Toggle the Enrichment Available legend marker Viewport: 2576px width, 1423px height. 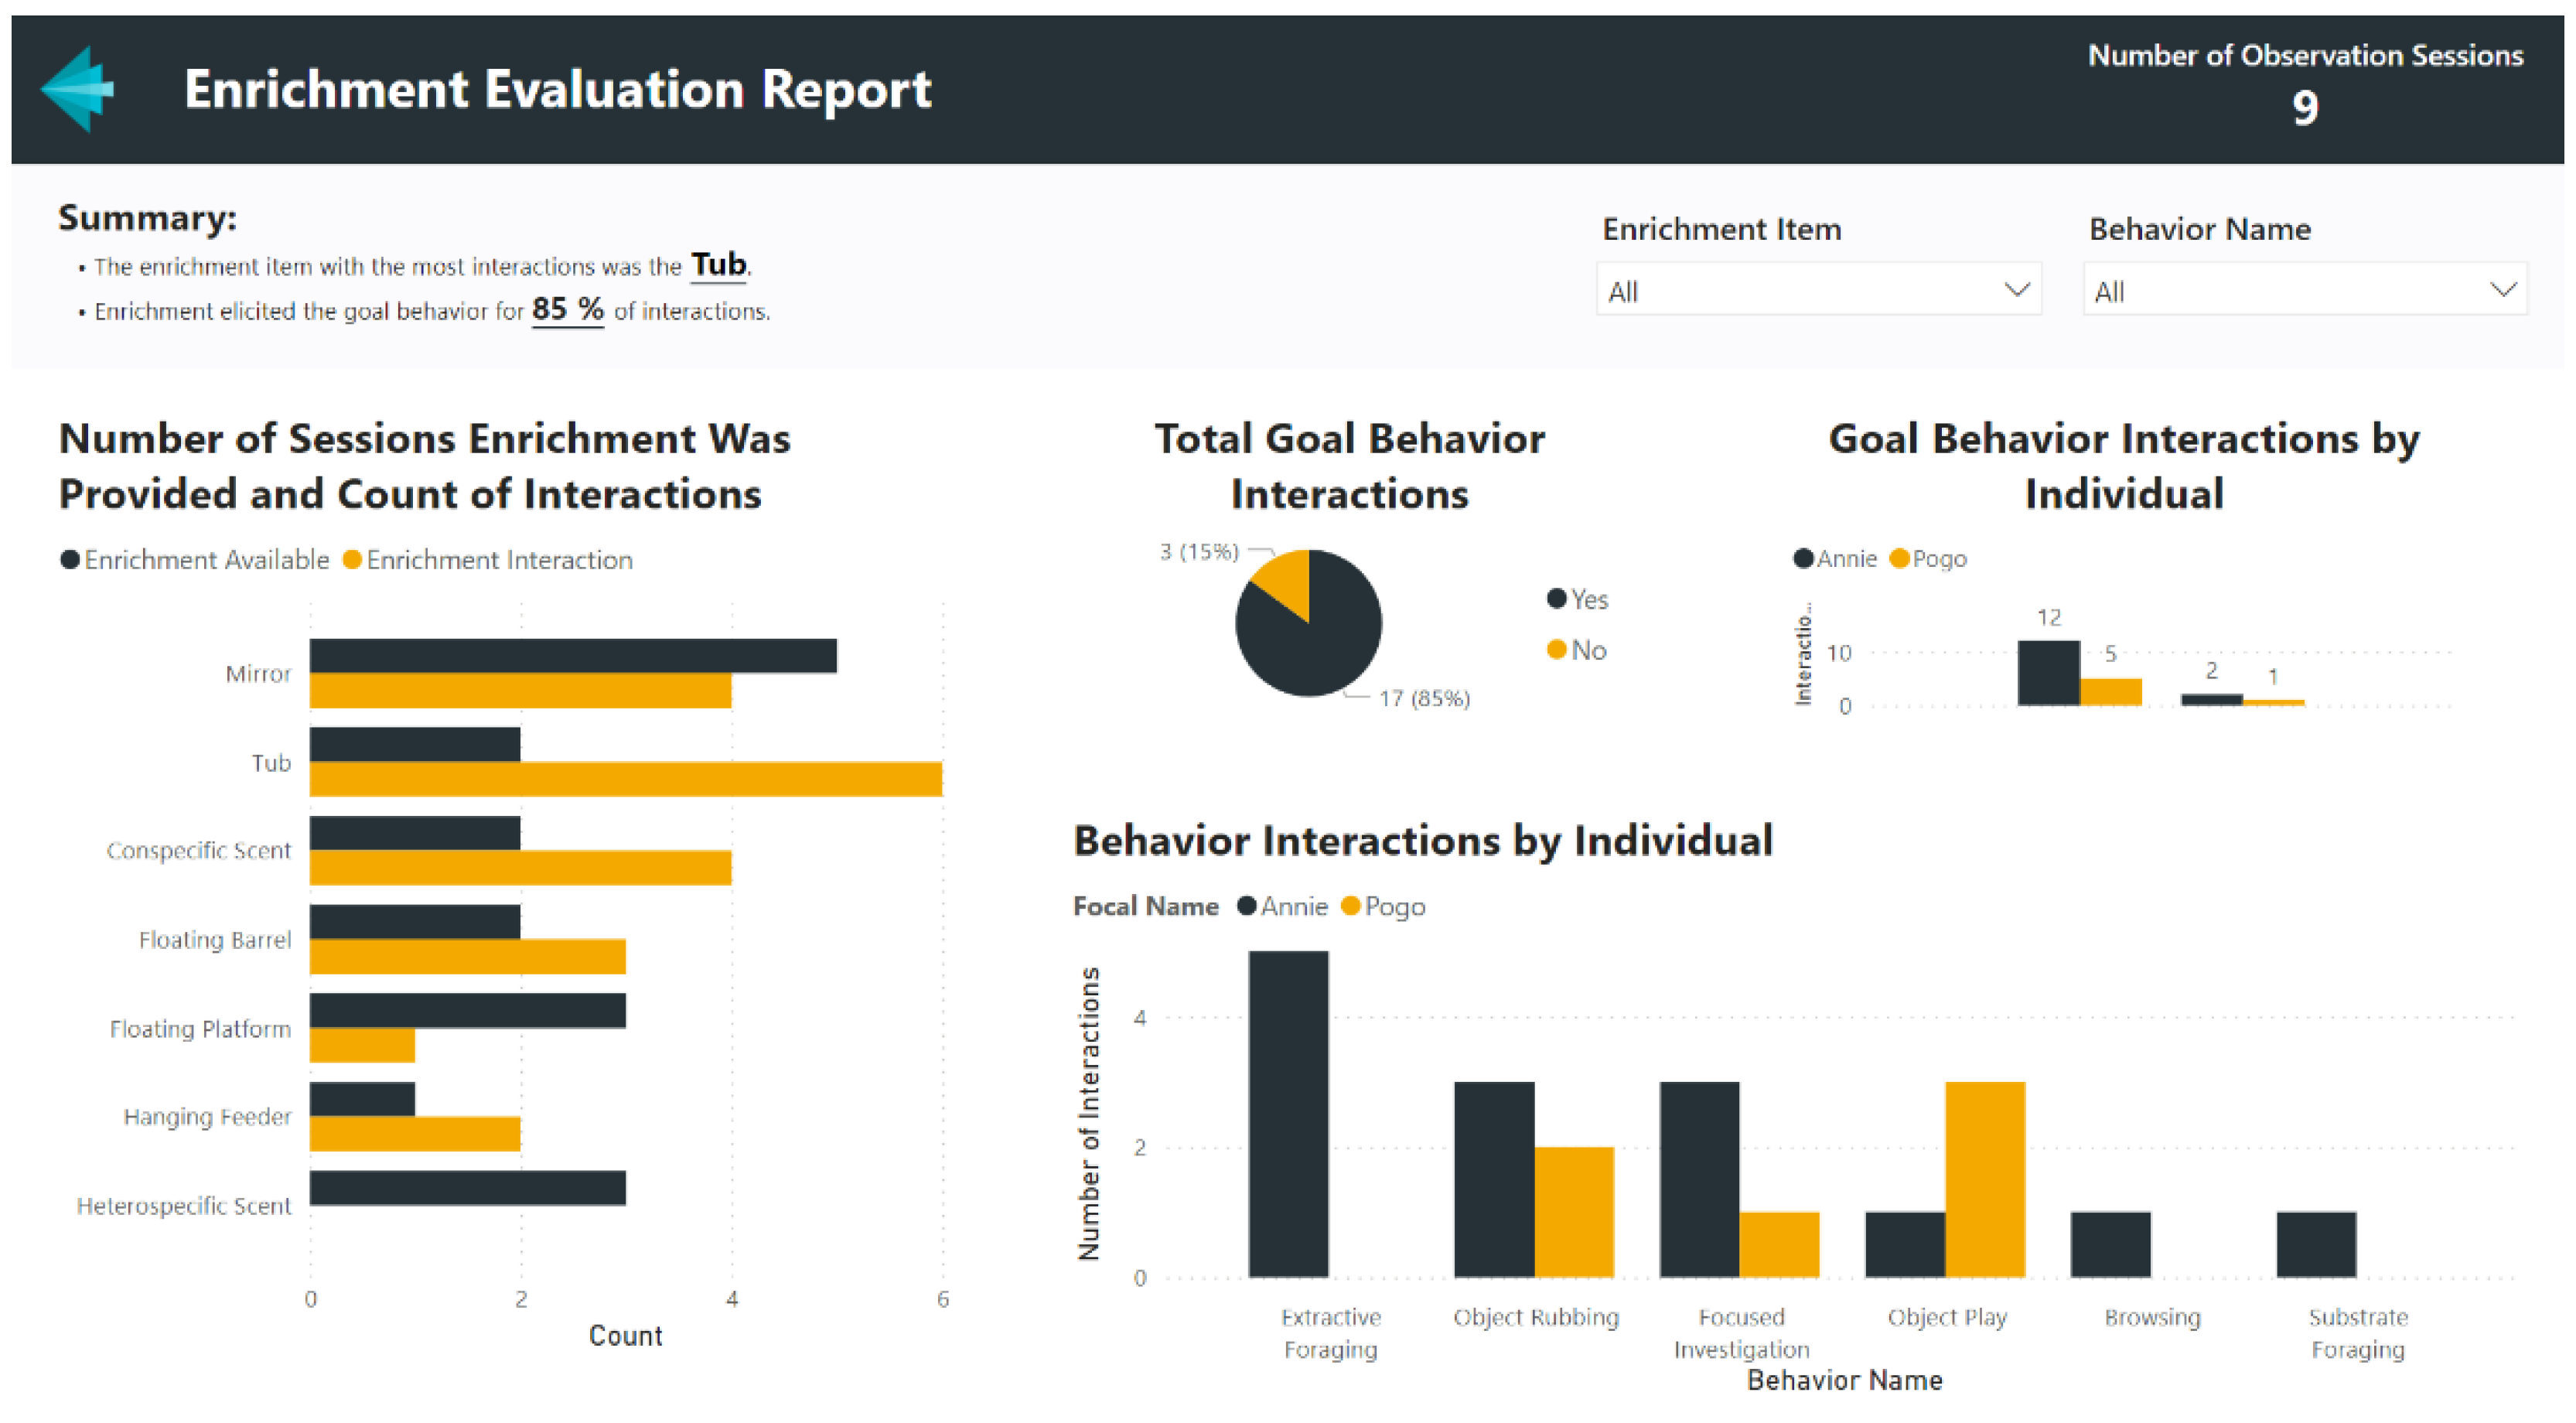[x=70, y=560]
